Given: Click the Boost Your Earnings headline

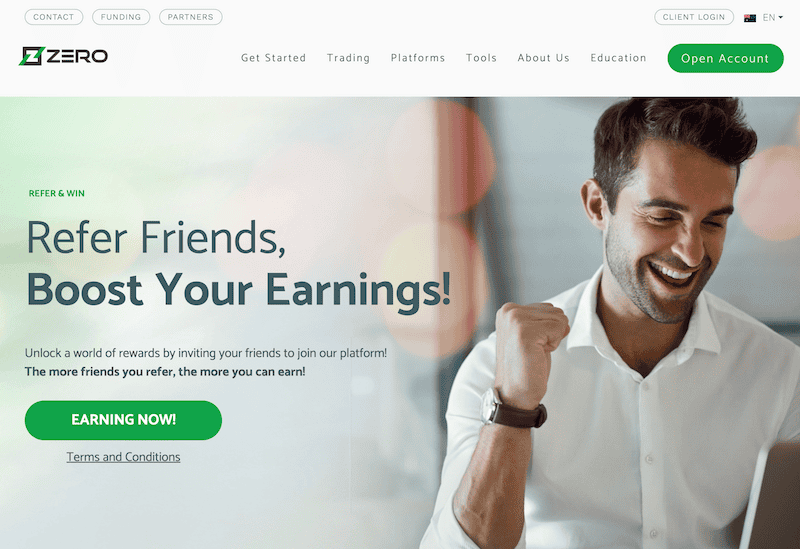Looking at the screenshot, I should click(x=239, y=290).
